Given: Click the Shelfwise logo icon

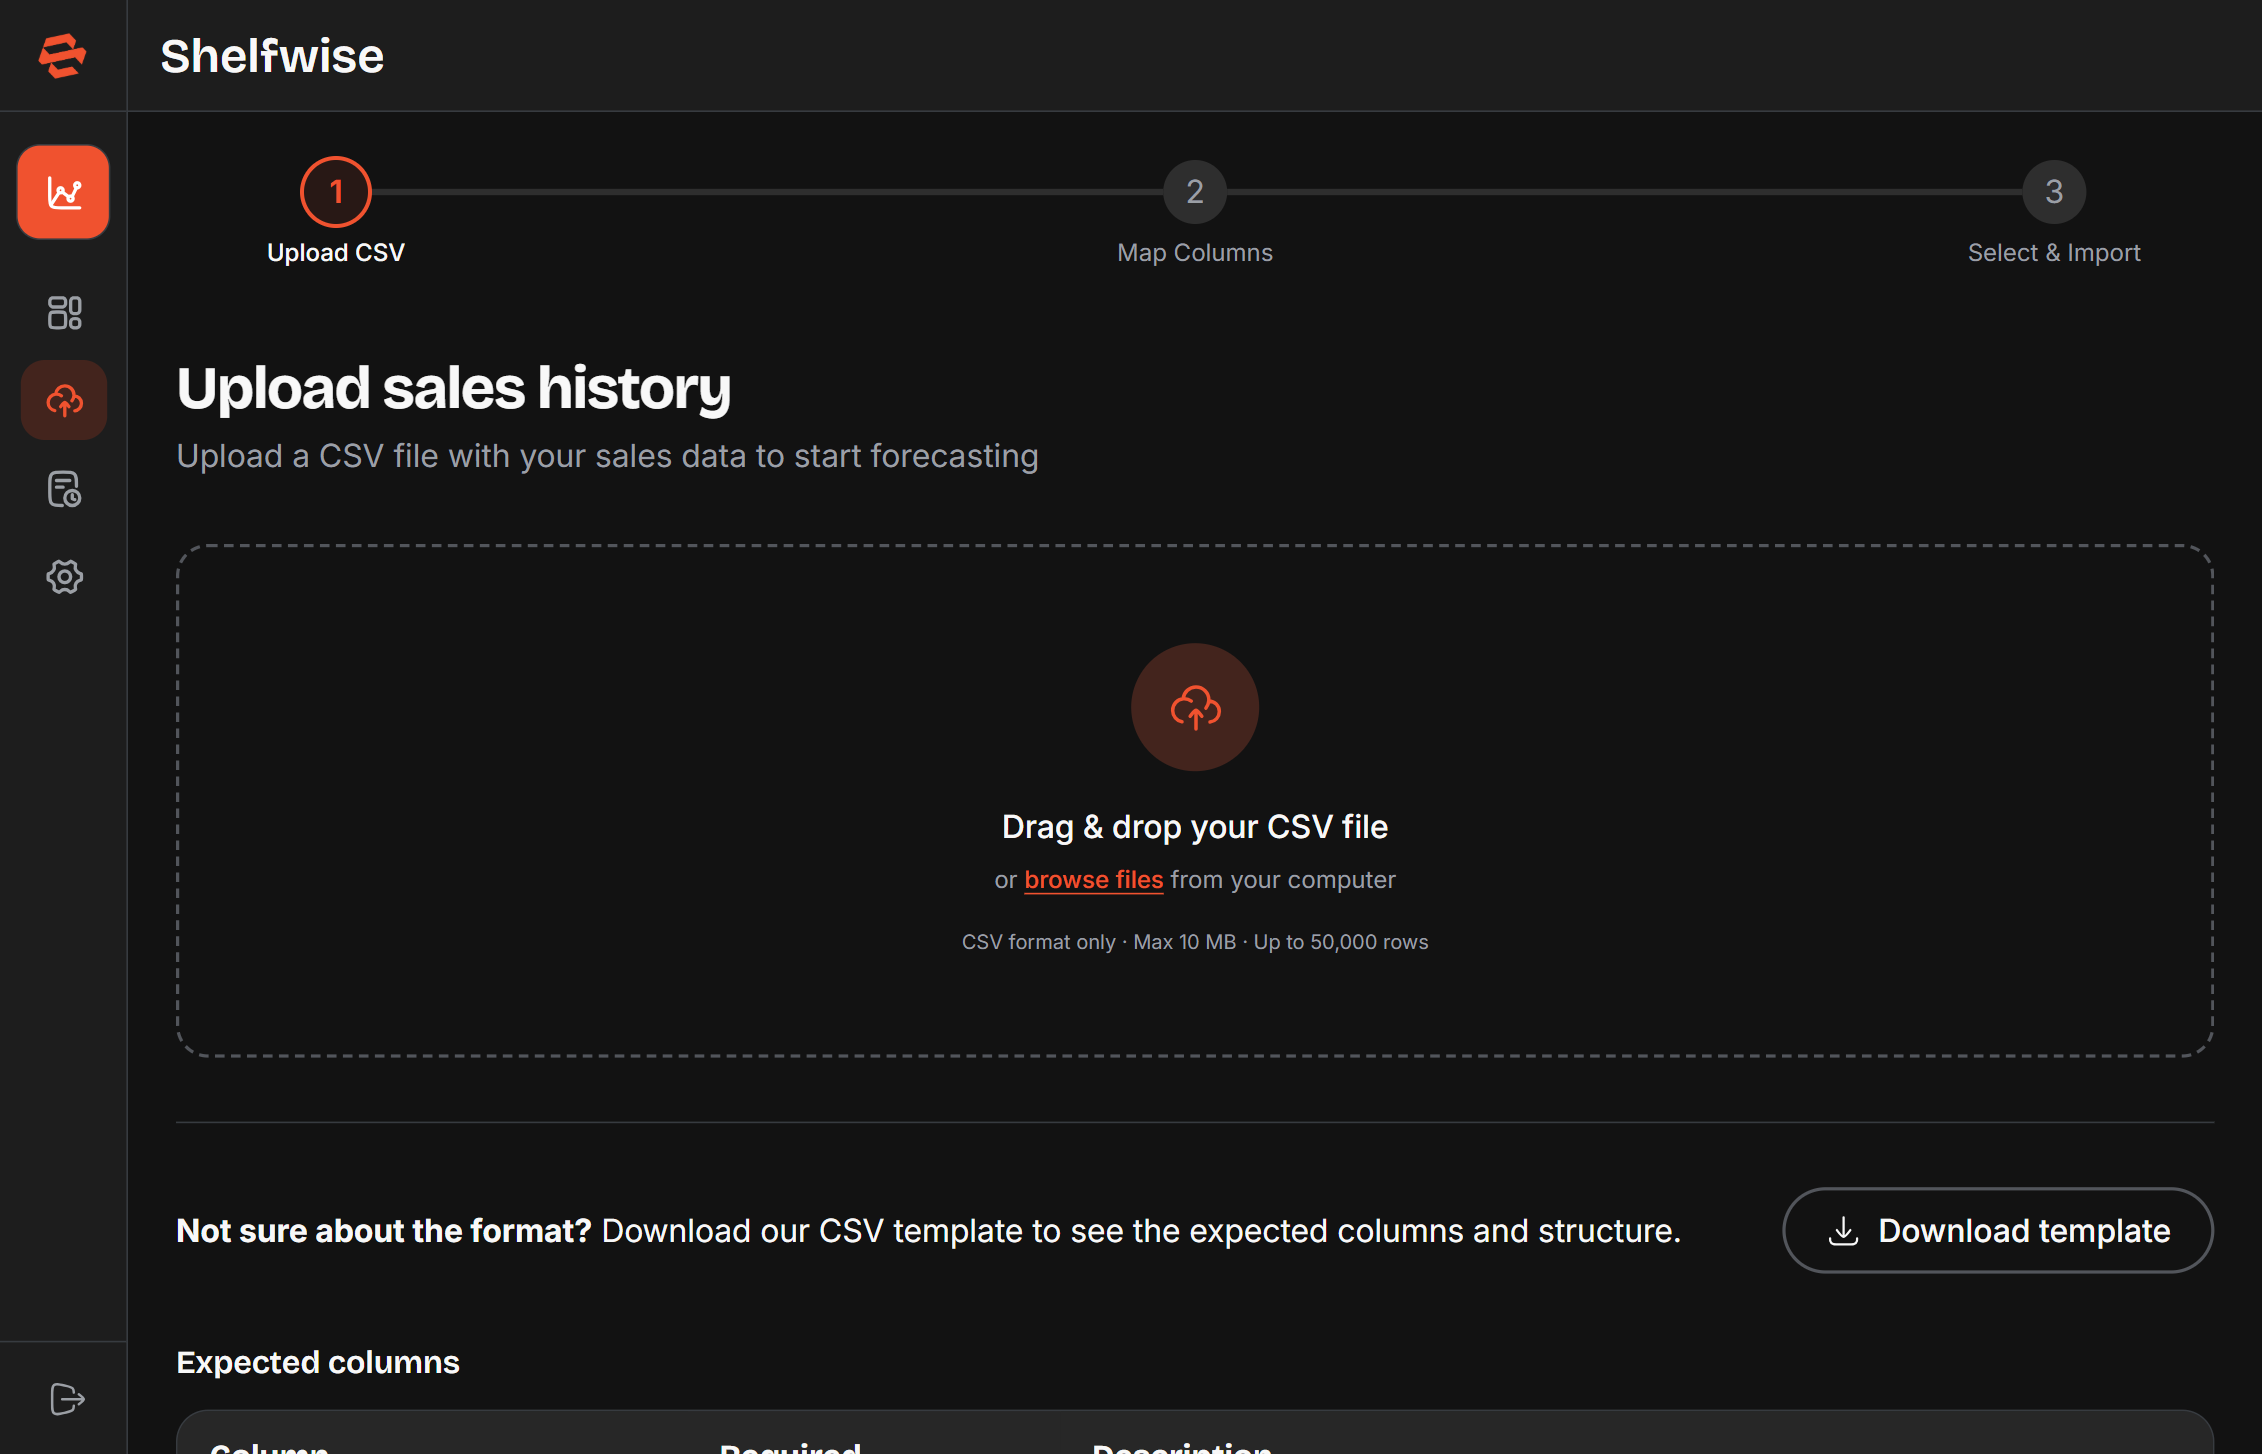Looking at the screenshot, I should [x=63, y=55].
